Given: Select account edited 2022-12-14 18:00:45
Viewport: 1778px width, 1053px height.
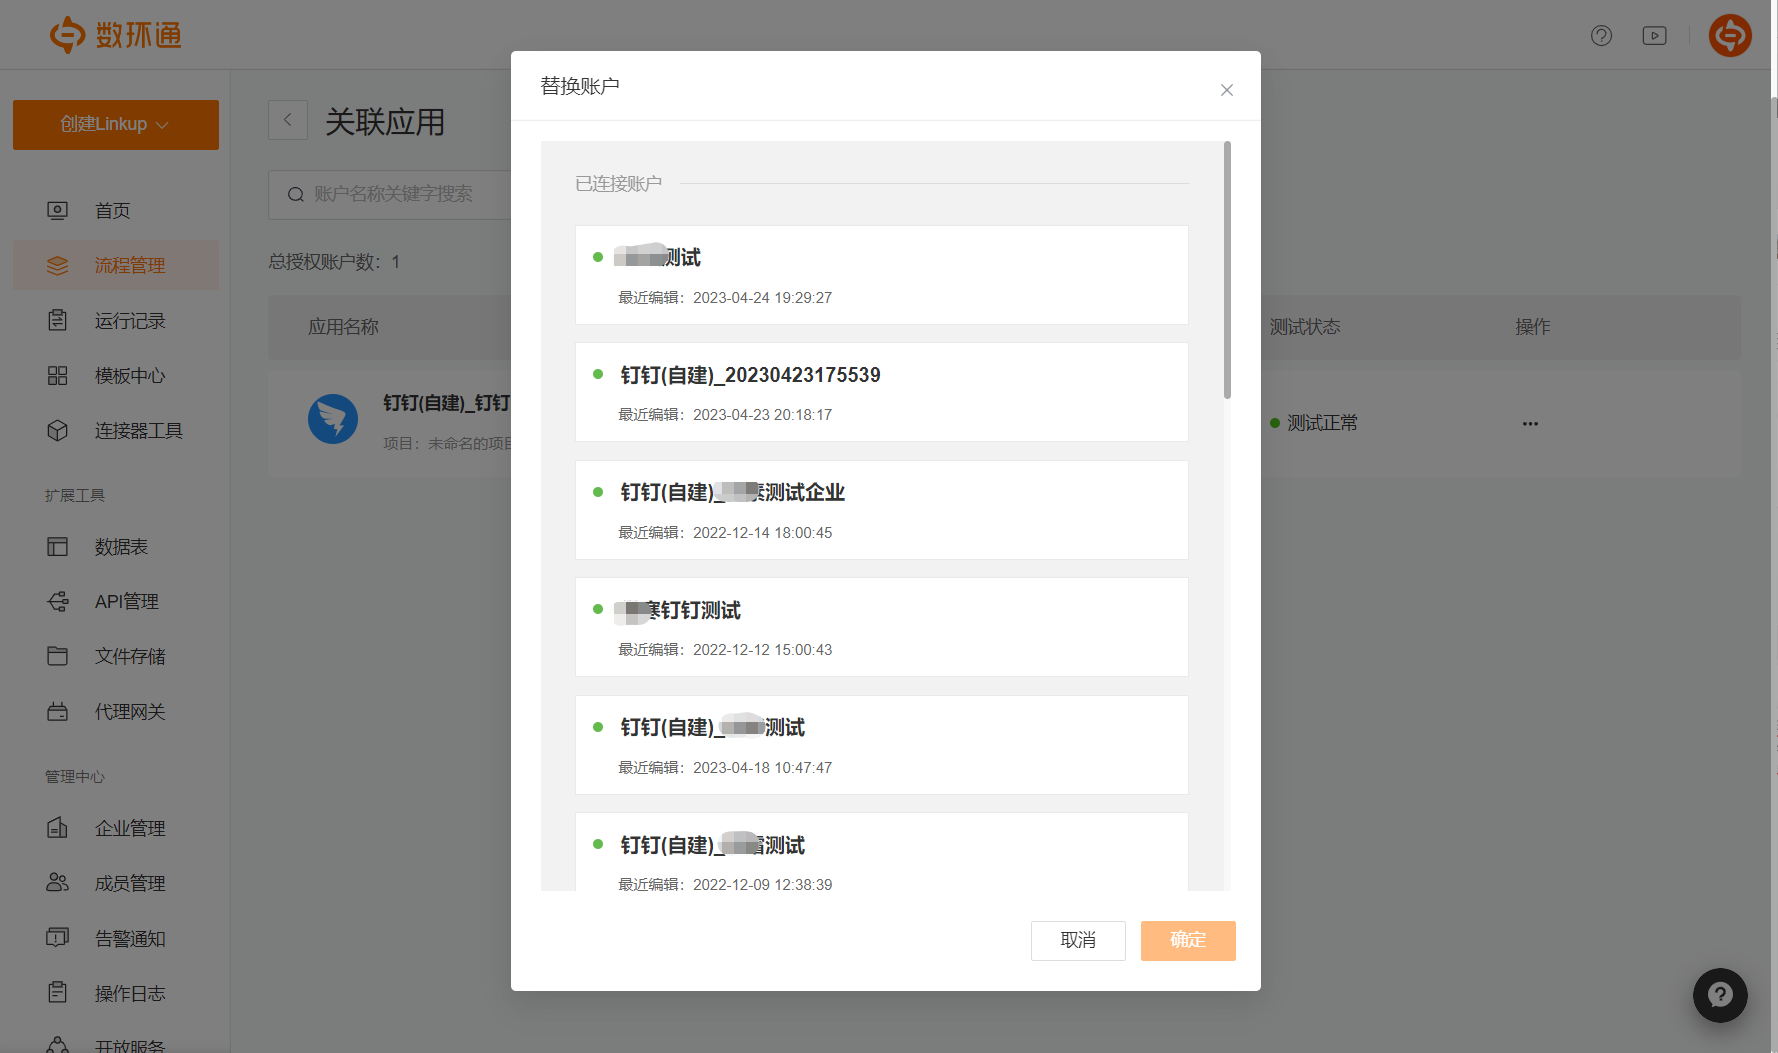Looking at the screenshot, I should click(x=881, y=510).
